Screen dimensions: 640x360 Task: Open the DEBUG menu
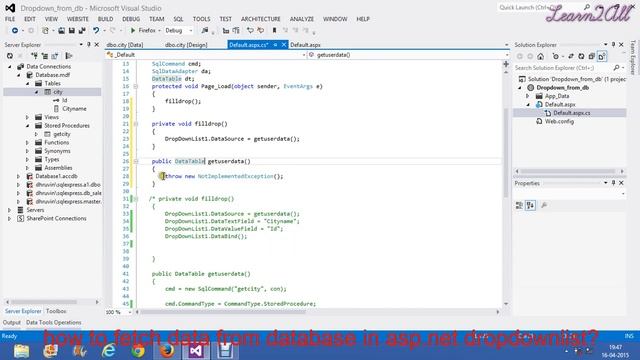[x=131, y=19]
